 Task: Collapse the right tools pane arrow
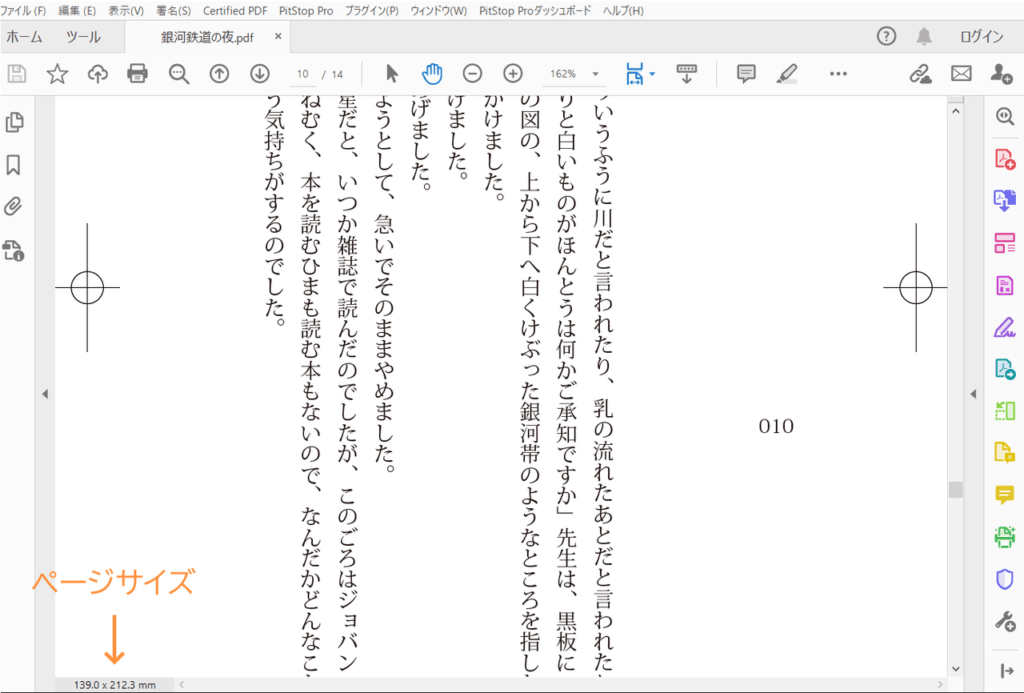point(975,395)
